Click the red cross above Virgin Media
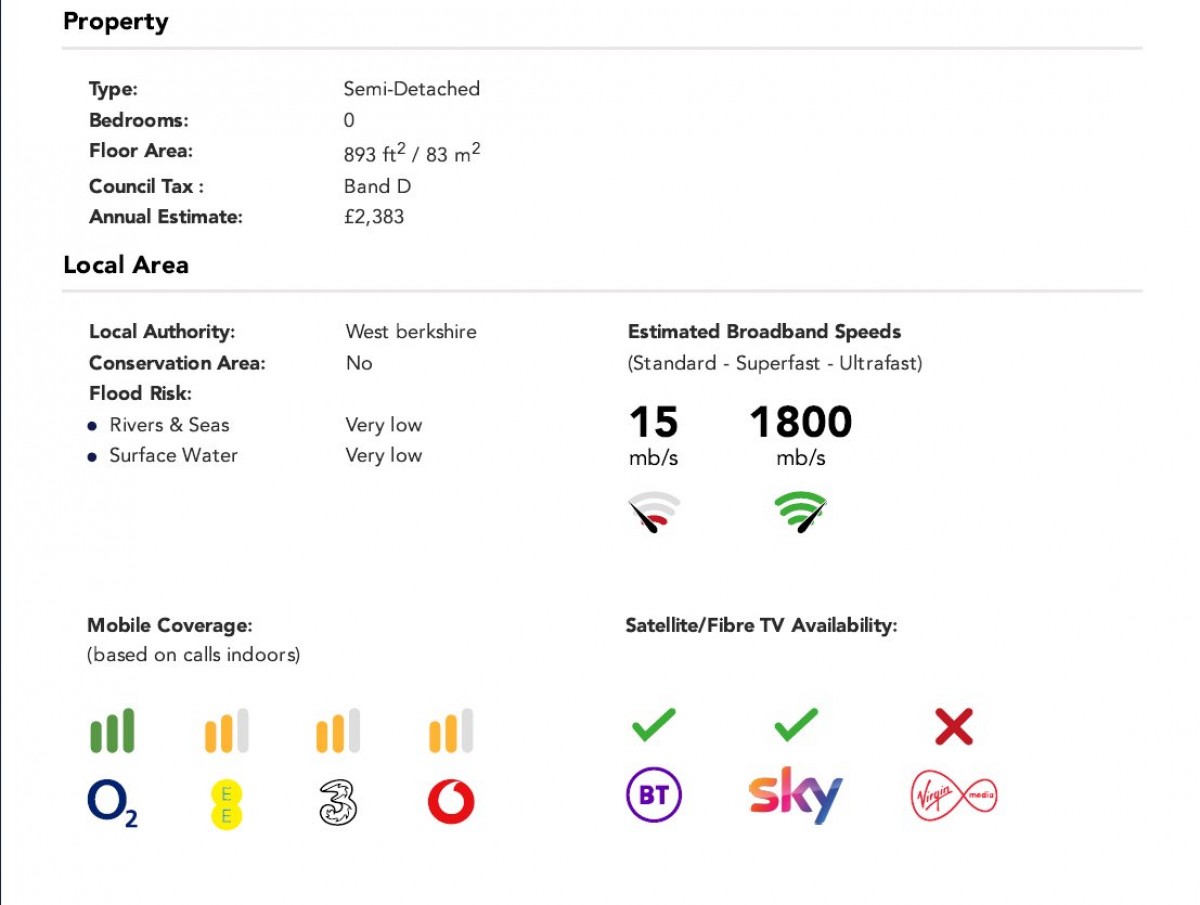 pos(953,727)
